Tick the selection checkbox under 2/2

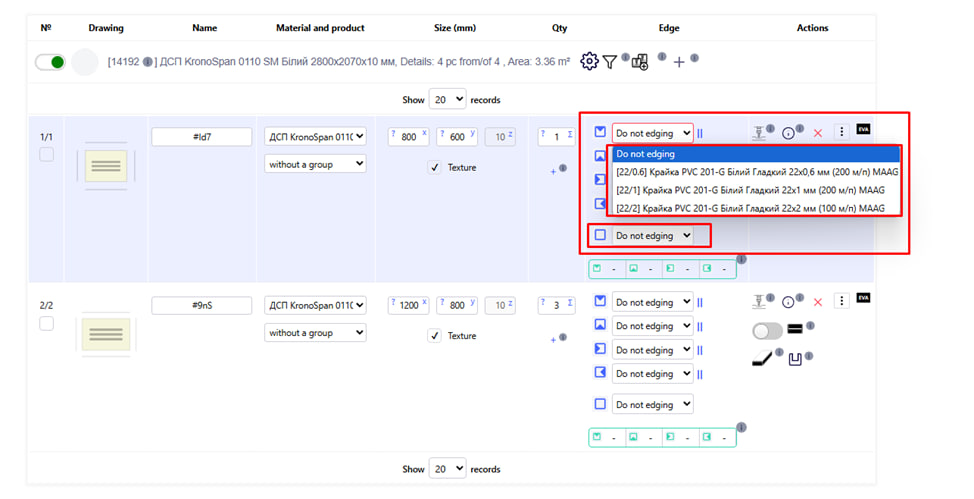[46, 323]
